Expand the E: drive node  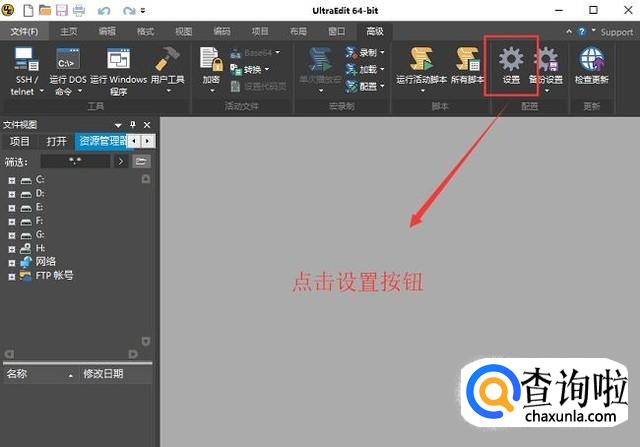pos(12,208)
